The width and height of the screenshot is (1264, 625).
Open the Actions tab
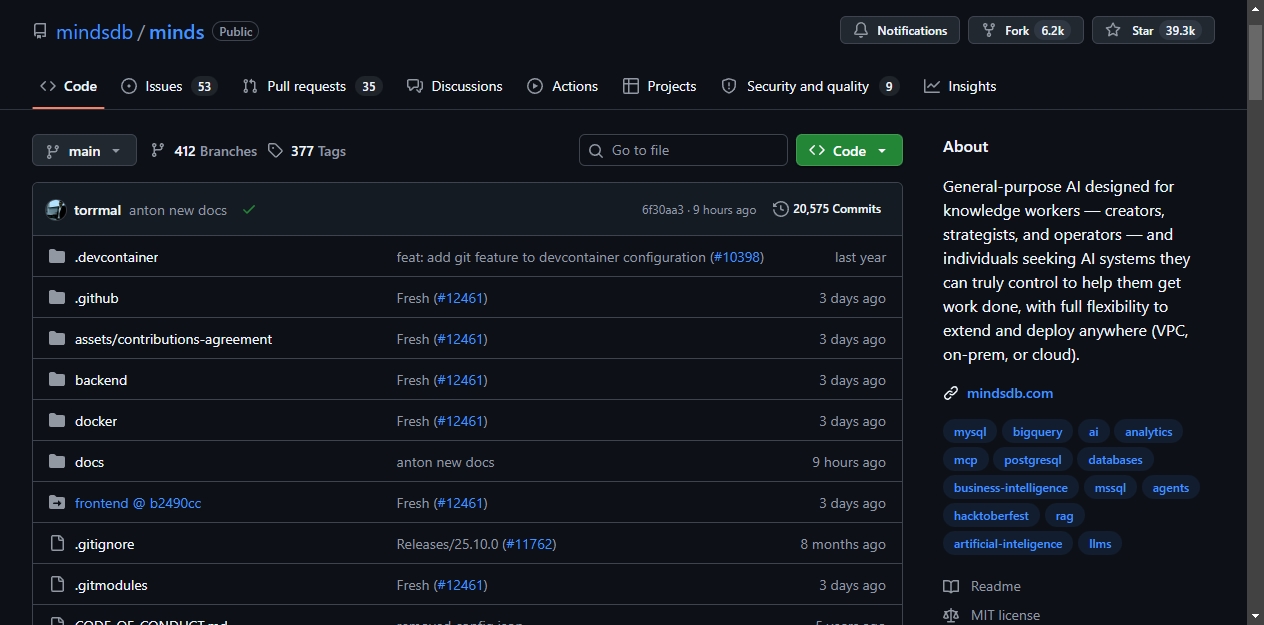coord(563,86)
